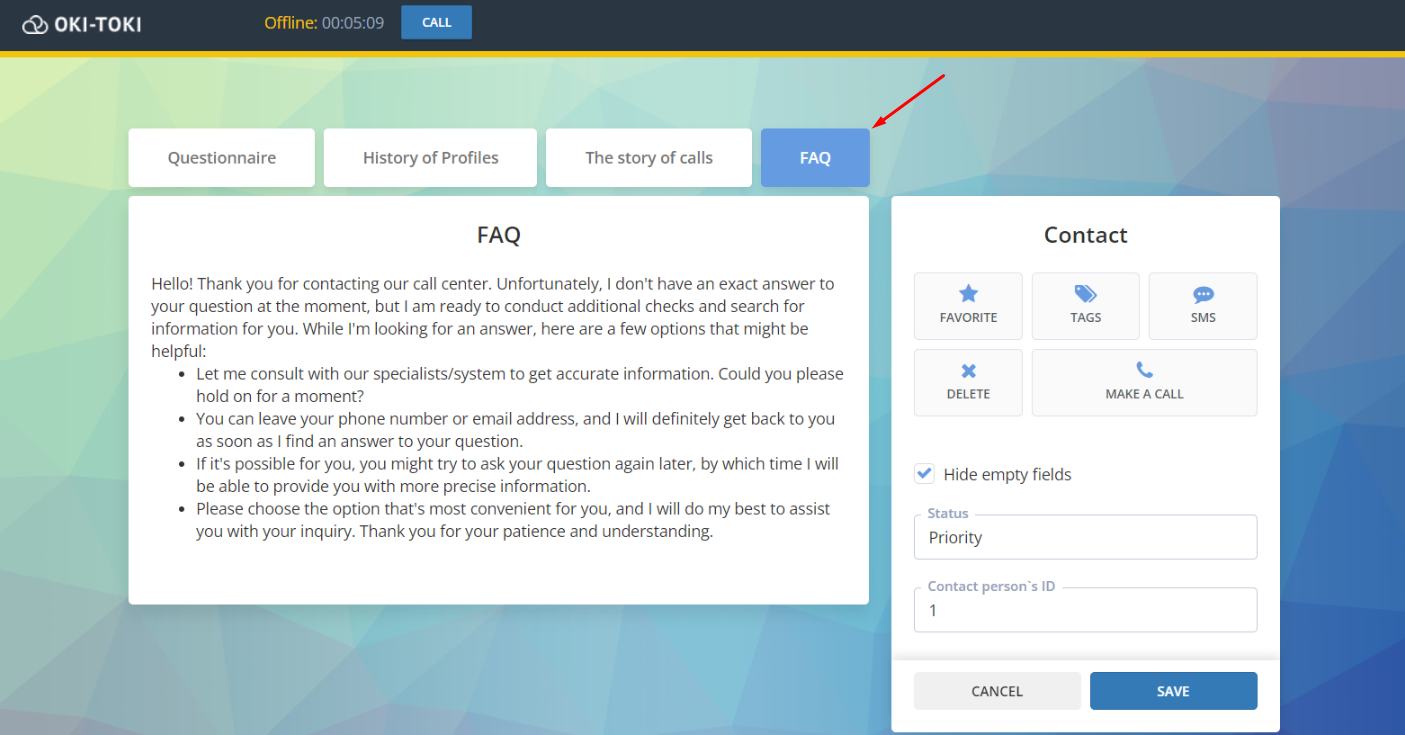Click the Contact person's ID input field
The image size is (1405, 735).
1085,610
